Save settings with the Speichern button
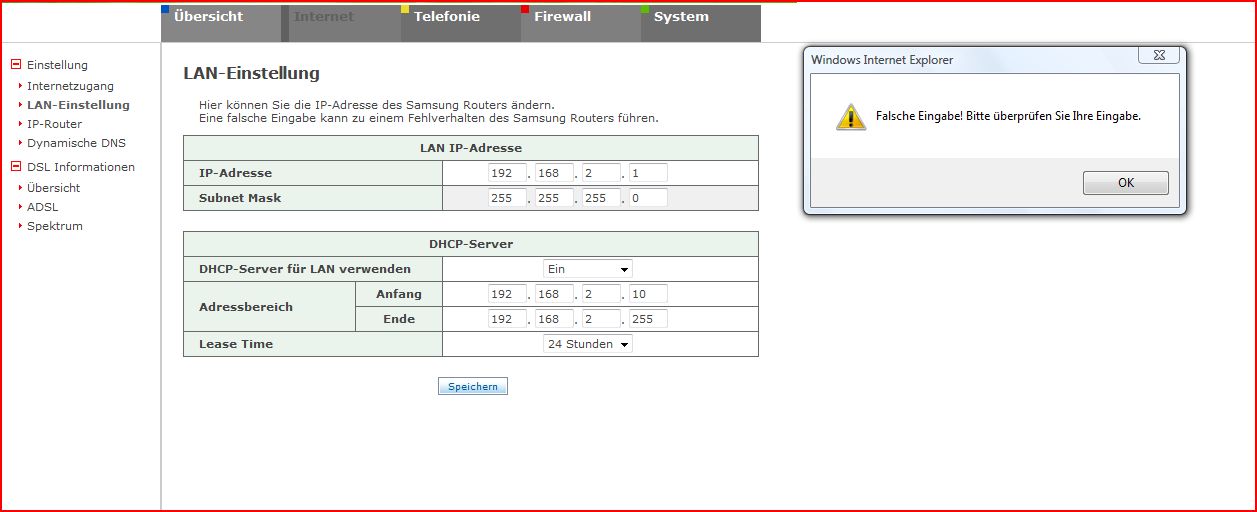This screenshot has width=1257, height=512. point(473,386)
